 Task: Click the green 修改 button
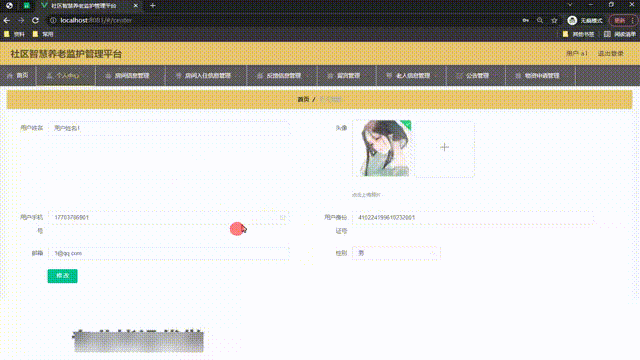[x=62, y=276]
